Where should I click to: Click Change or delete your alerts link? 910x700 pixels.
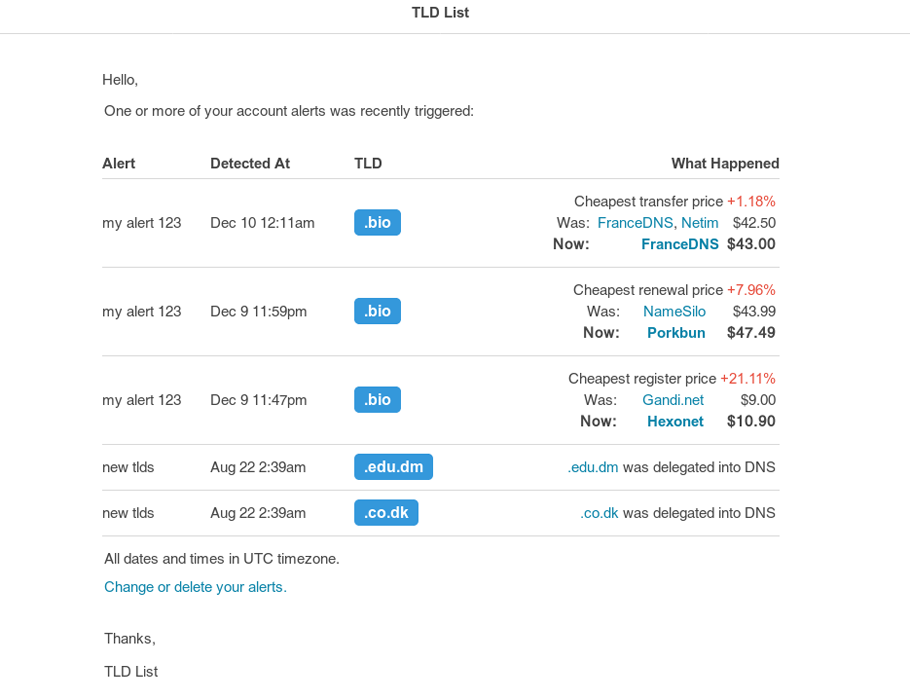coord(195,587)
